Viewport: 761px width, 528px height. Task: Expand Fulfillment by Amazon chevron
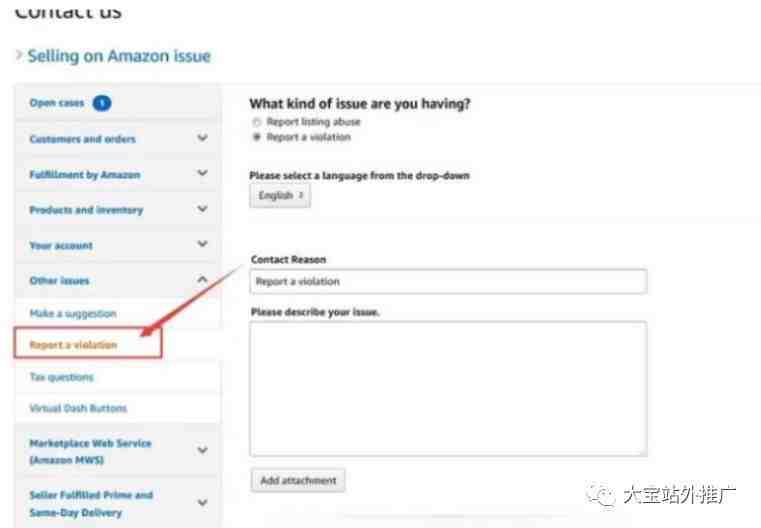click(x=202, y=173)
